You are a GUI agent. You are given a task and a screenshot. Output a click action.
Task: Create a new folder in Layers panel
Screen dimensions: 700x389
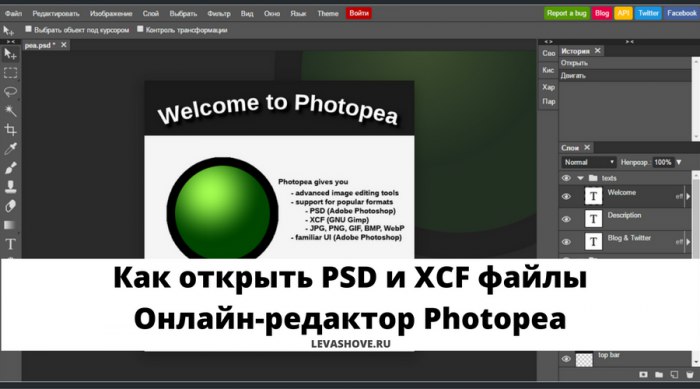659,374
